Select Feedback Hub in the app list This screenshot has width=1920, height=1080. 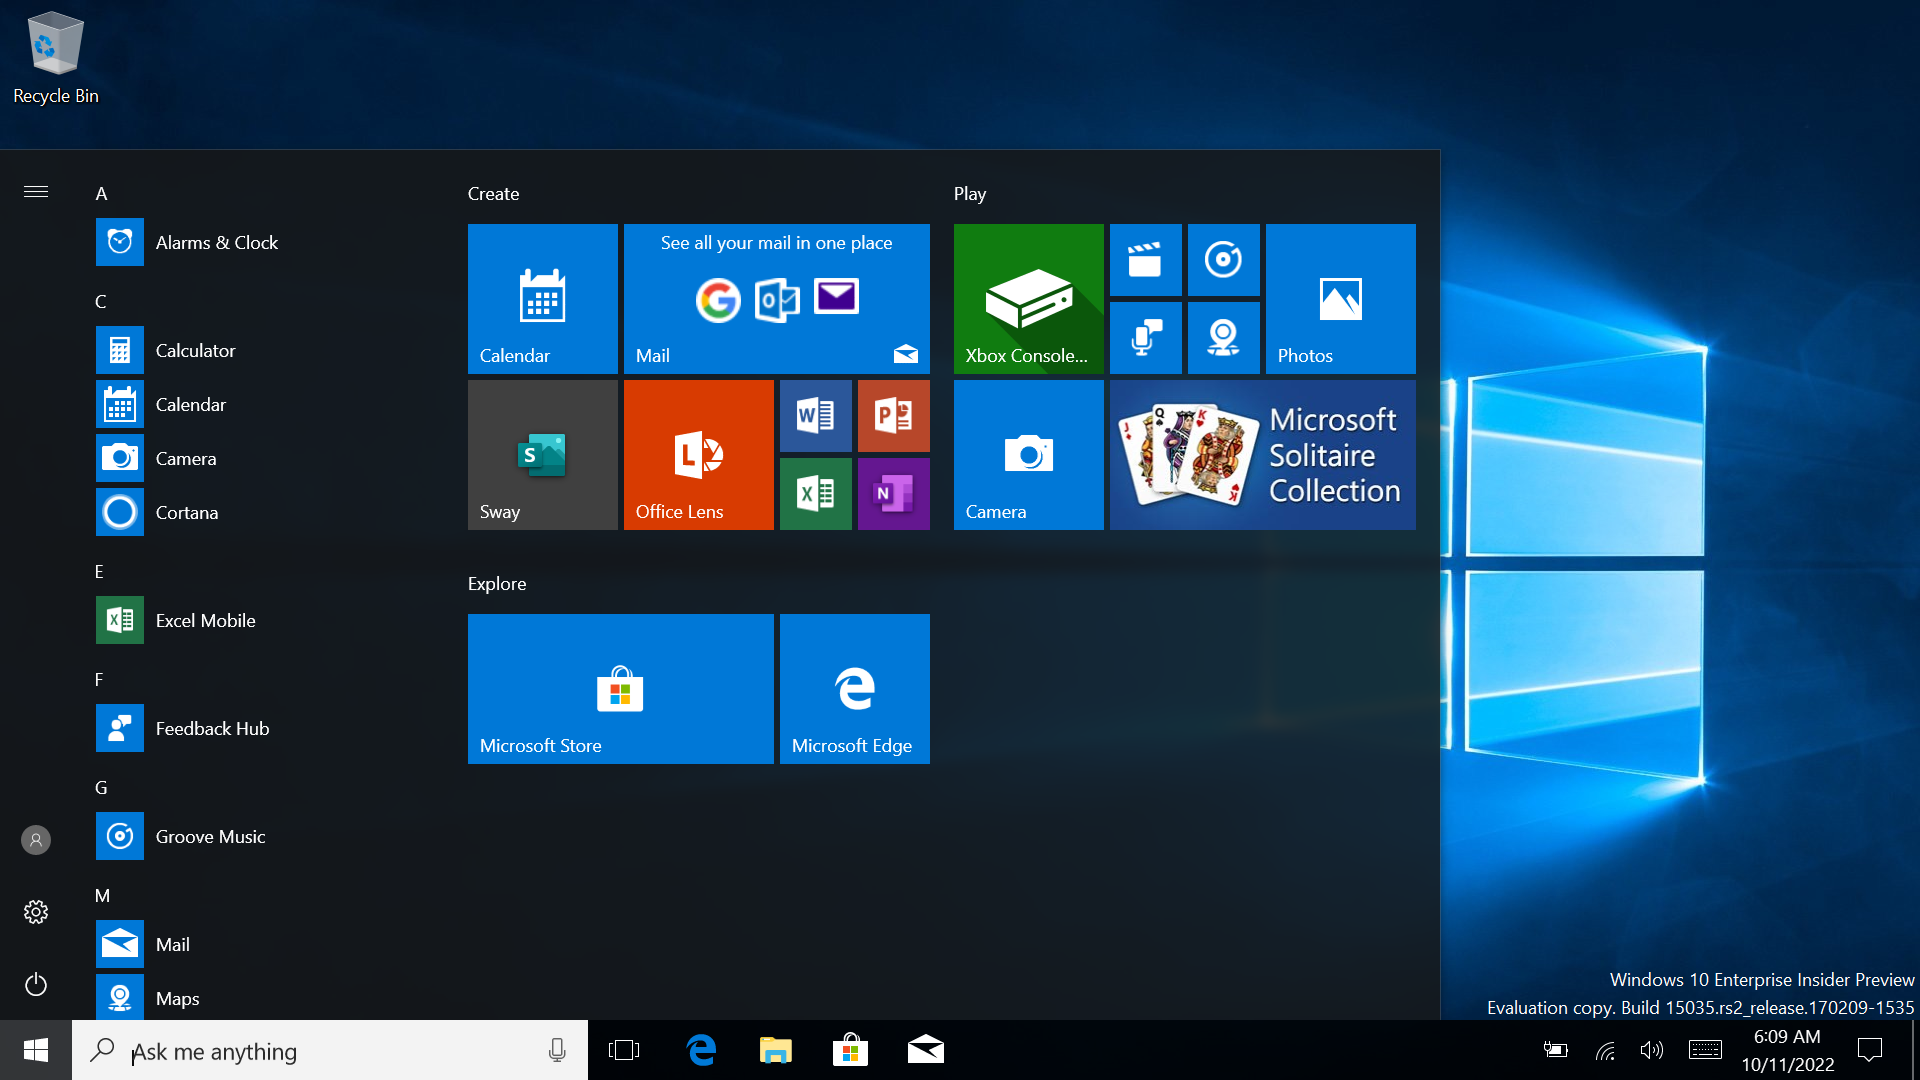212,728
